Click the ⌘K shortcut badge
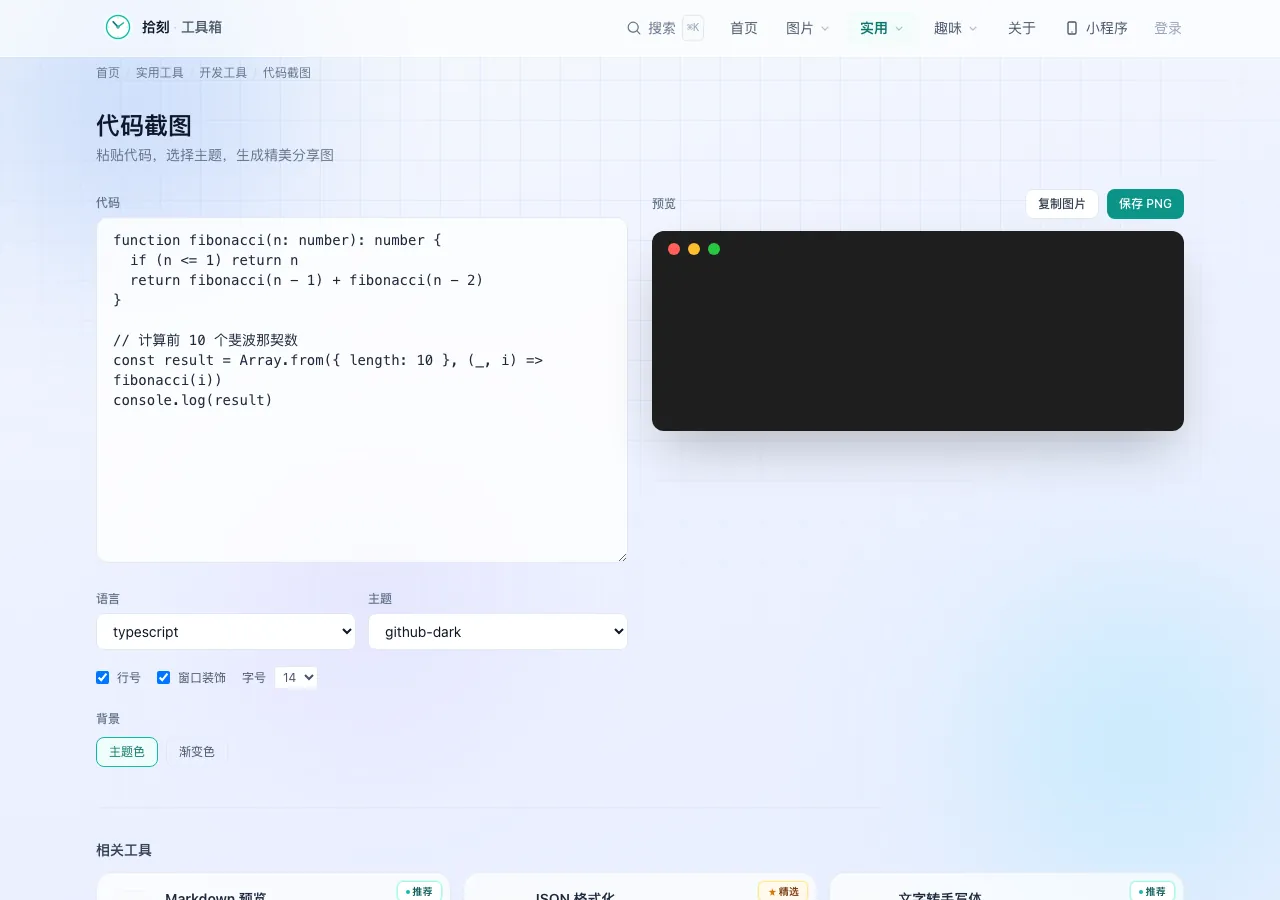This screenshot has height=900, width=1280. pos(693,28)
